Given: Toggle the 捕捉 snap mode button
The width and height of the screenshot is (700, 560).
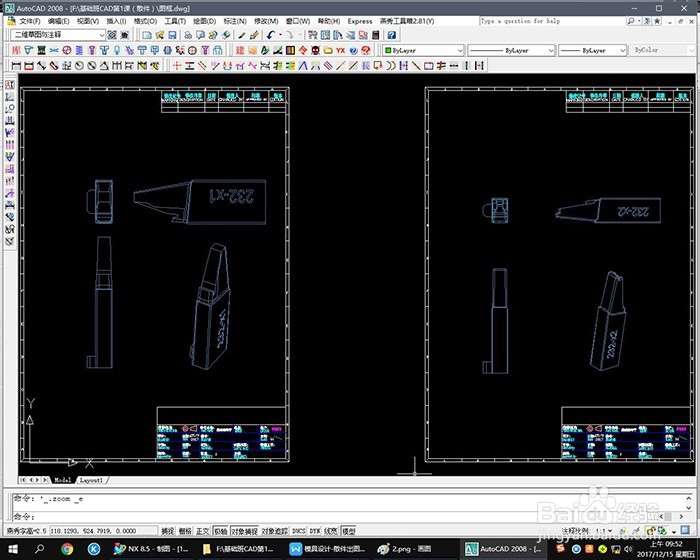Looking at the screenshot, I should pyautogui.click(x=167, y=531).
